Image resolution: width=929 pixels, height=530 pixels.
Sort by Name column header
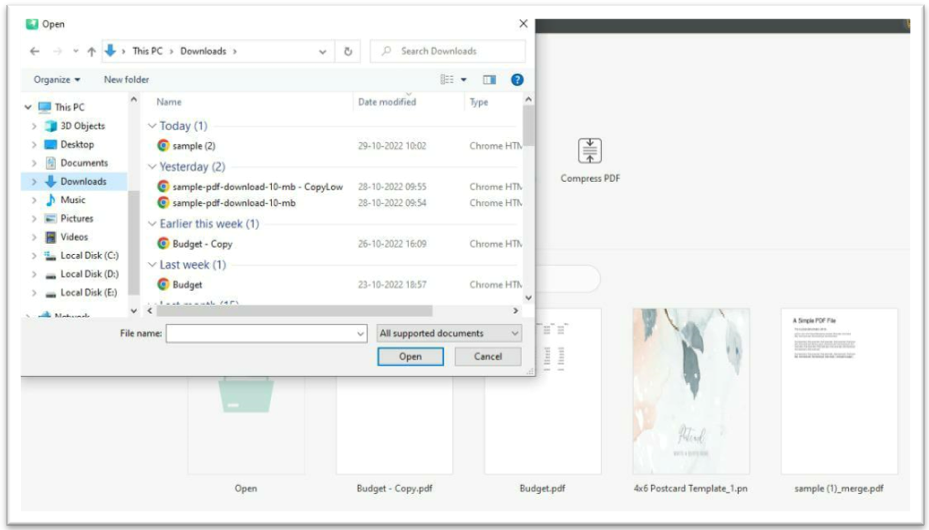(x=169, y=102)
